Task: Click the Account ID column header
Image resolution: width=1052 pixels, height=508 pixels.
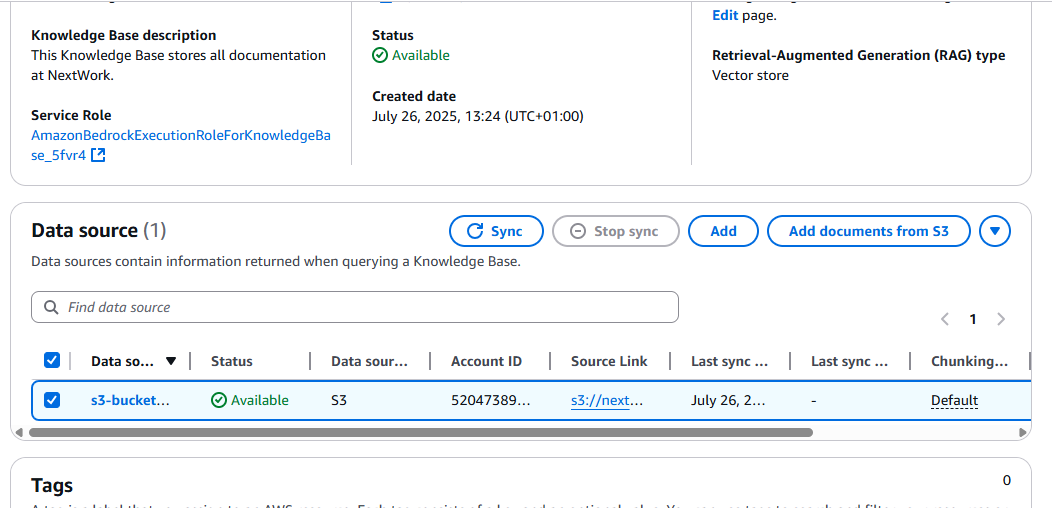Action: [x=486, y=361]
